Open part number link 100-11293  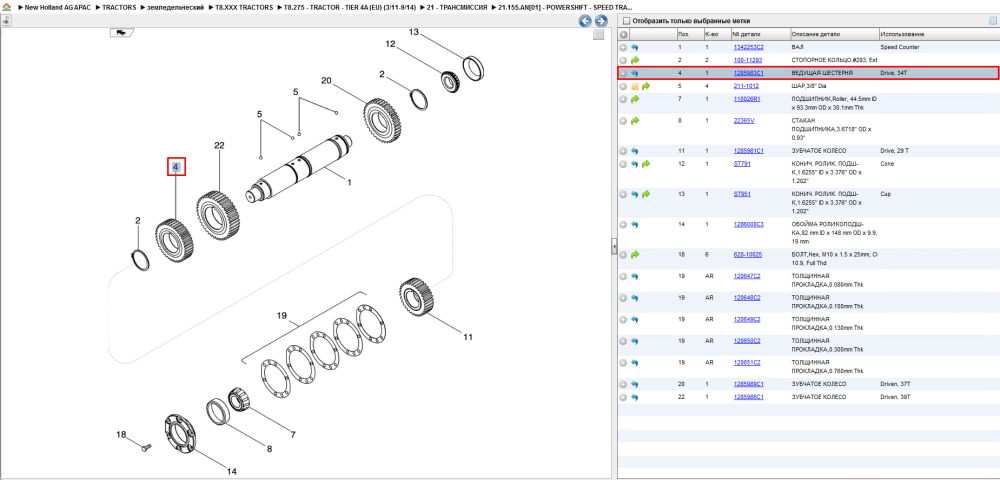click(x=746, y=60)
